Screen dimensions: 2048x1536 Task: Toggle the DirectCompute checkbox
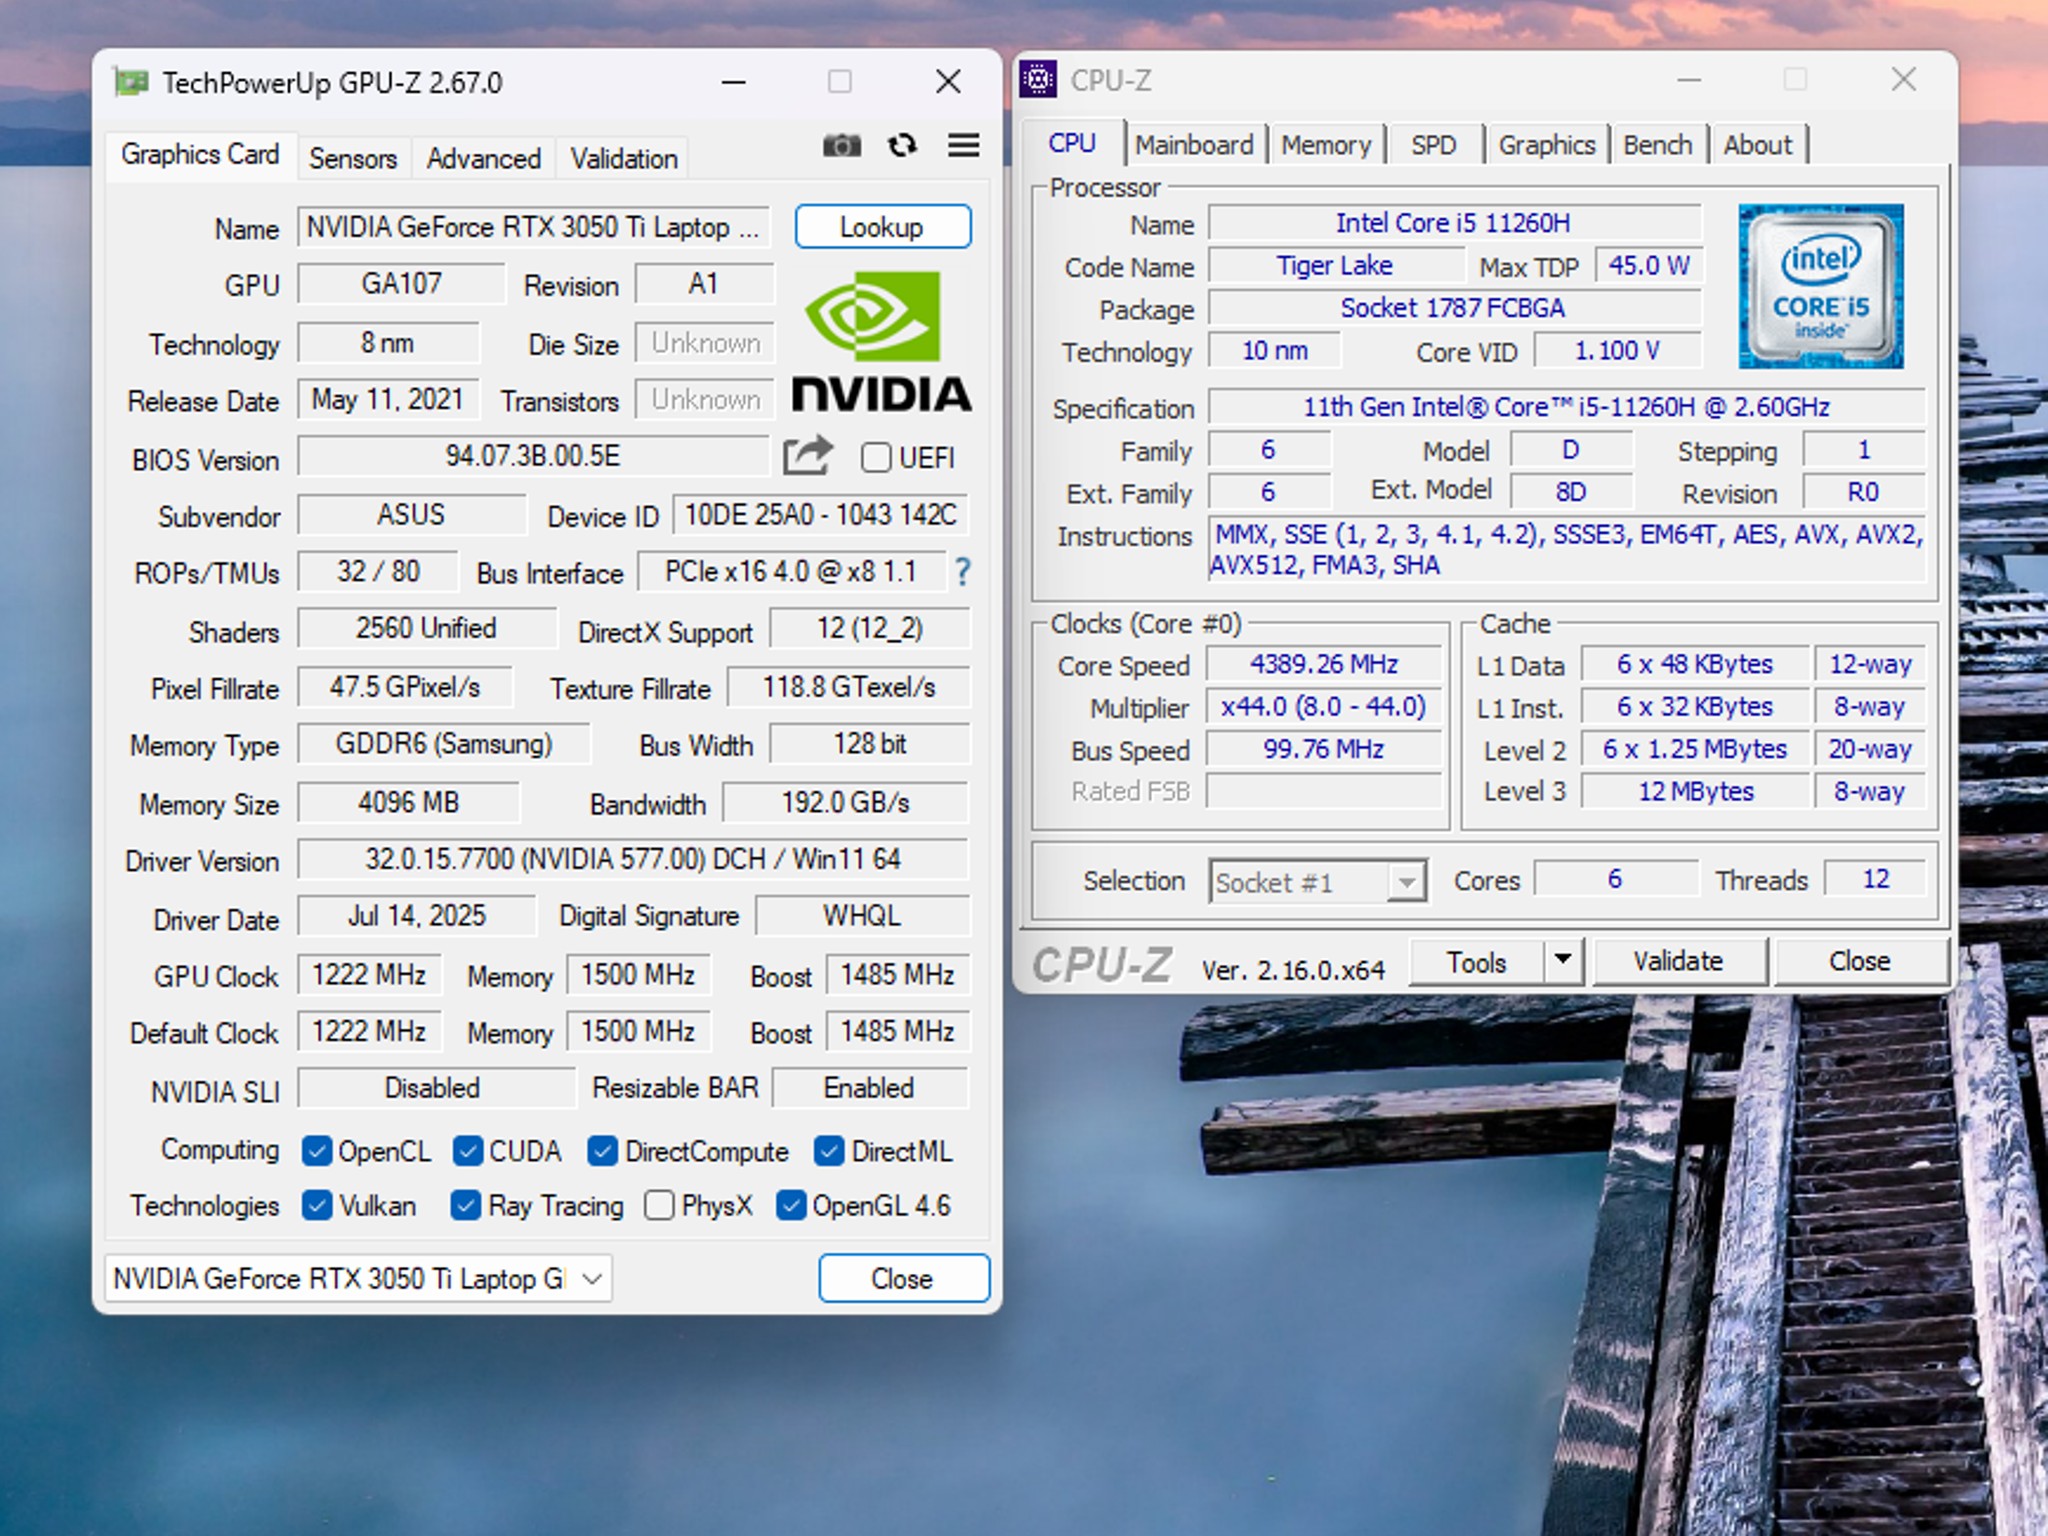(x=602, y=1151)
